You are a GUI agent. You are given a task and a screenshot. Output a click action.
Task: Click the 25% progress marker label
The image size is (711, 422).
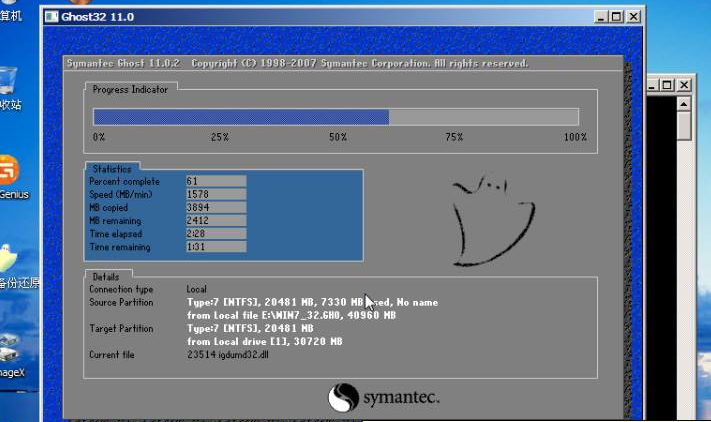220,137
